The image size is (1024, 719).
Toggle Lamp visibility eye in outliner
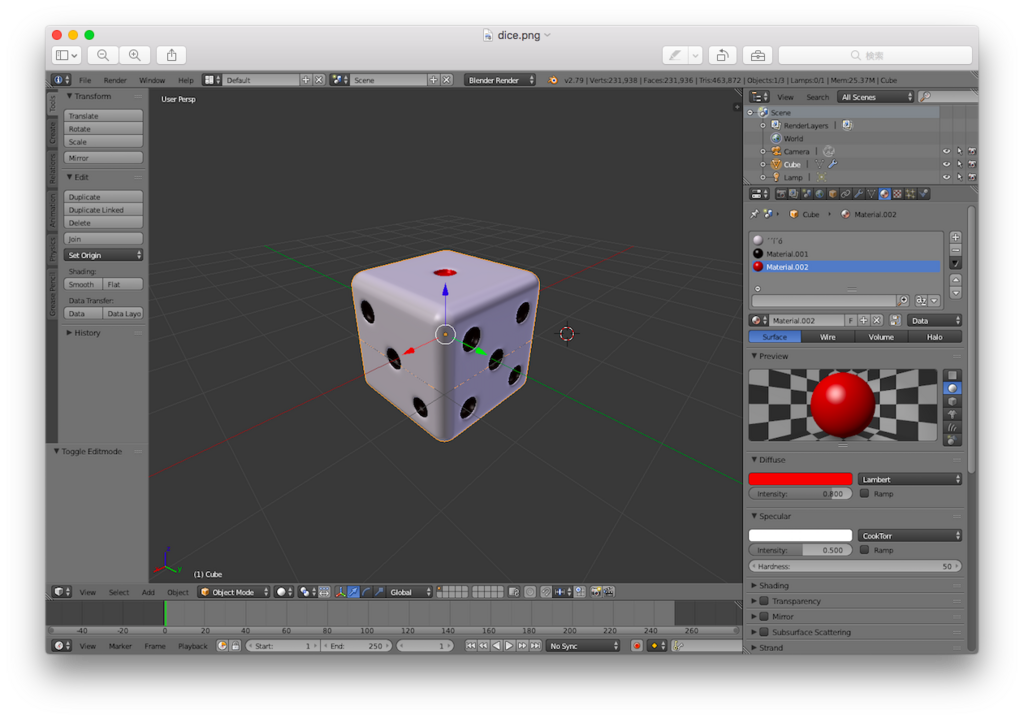pyautogui.click(x=946, y=178)
